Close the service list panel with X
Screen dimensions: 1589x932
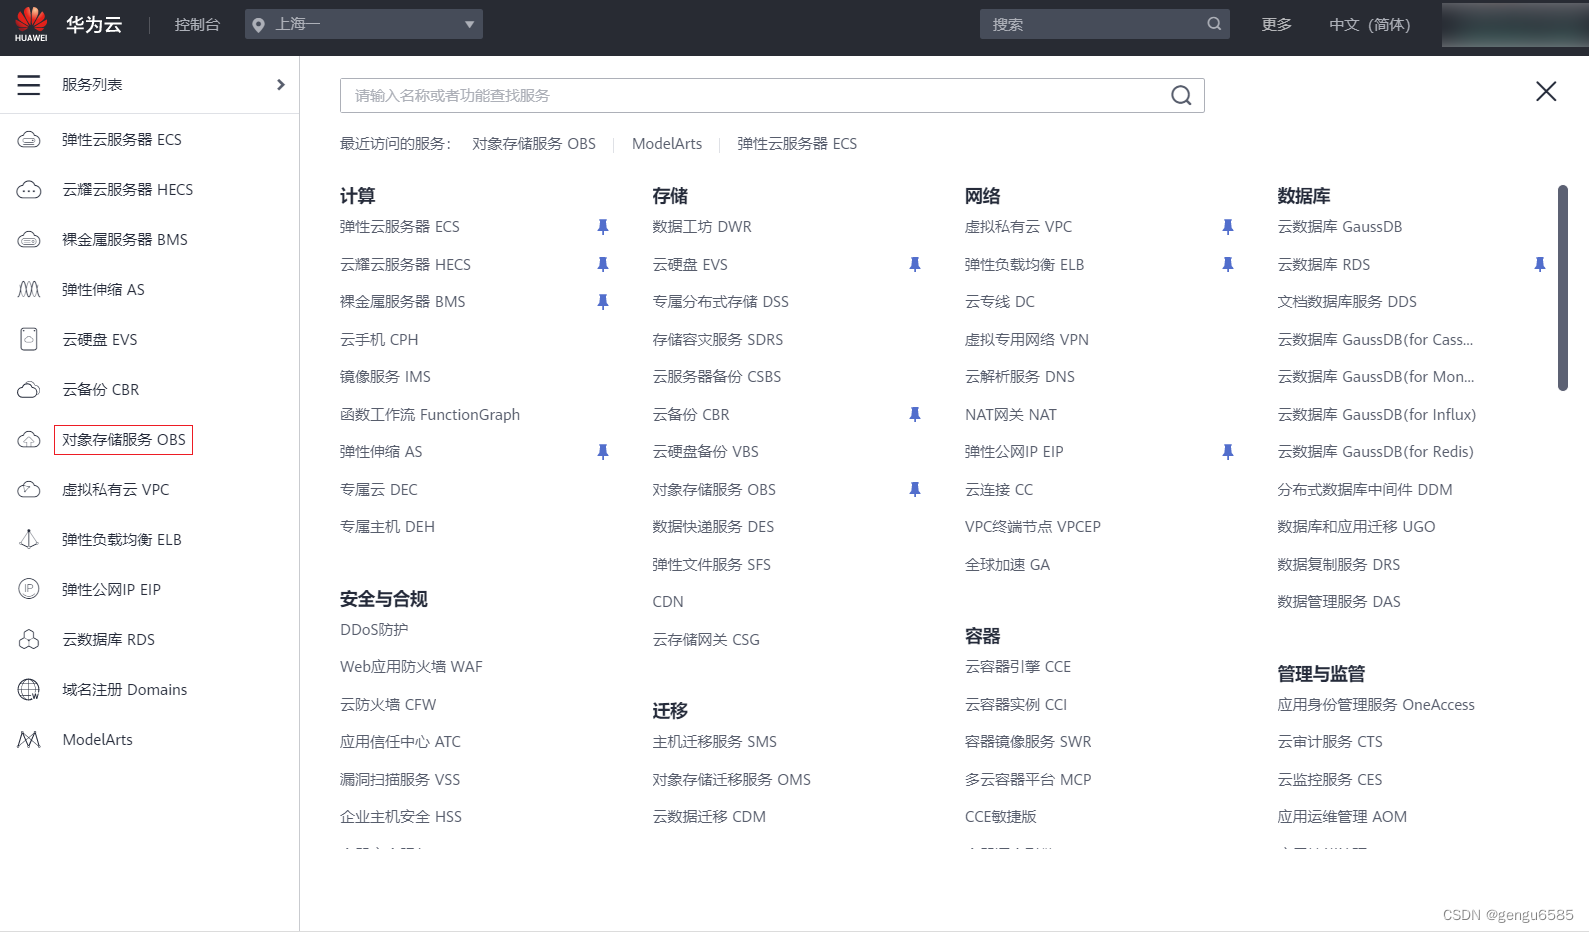click(1546, 92)
